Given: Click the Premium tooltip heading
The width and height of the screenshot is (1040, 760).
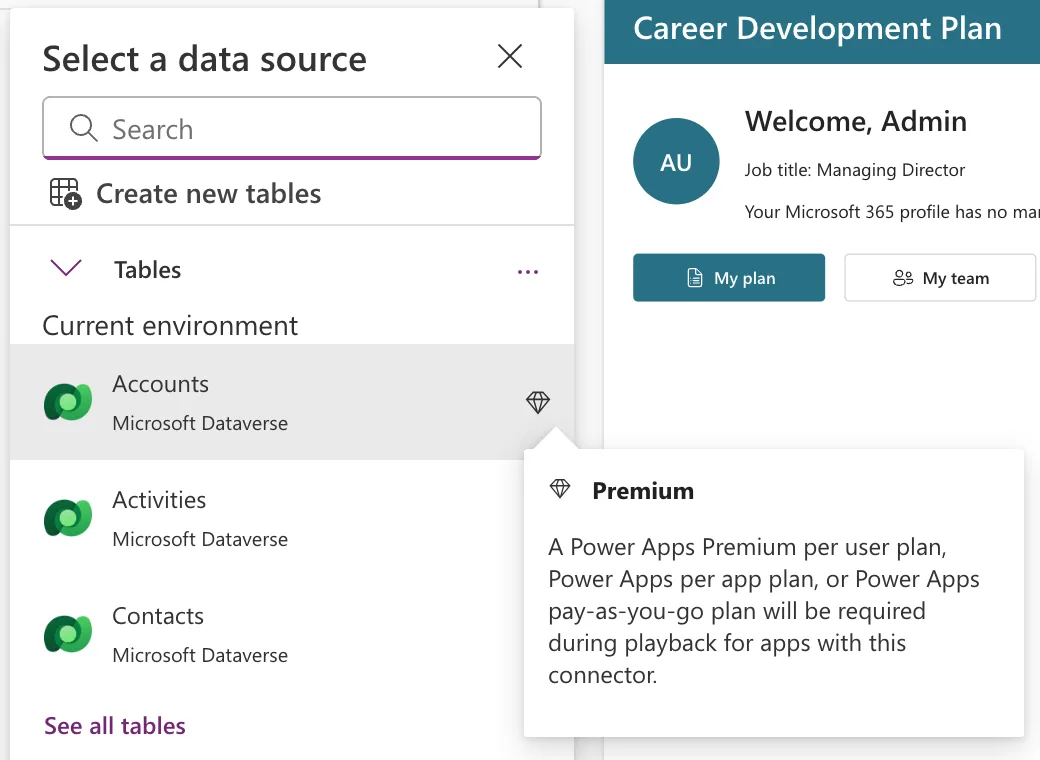Looking at the screenshot, I should click(643, 491).
